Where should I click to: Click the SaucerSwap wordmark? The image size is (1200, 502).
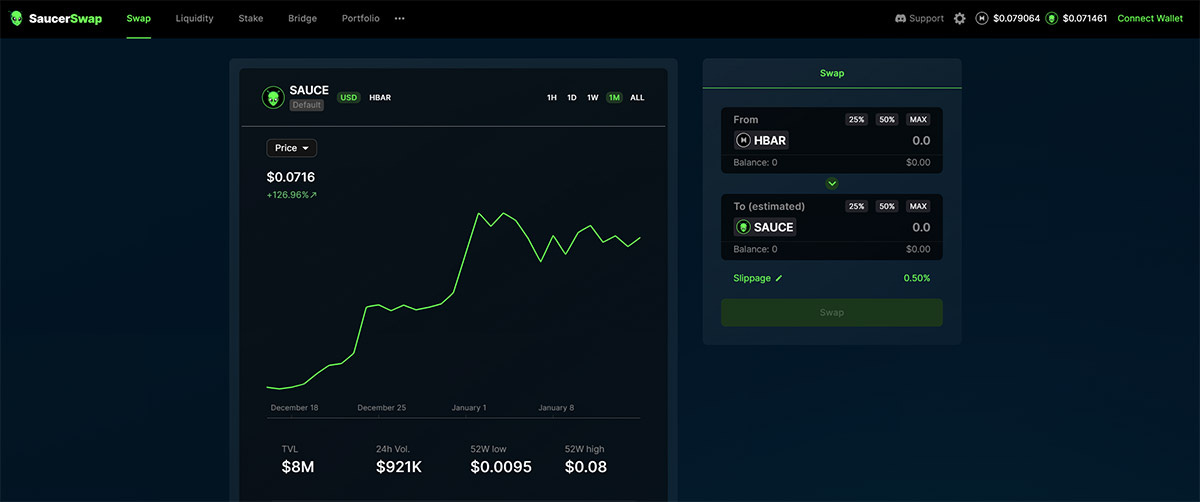pos(64,18)
